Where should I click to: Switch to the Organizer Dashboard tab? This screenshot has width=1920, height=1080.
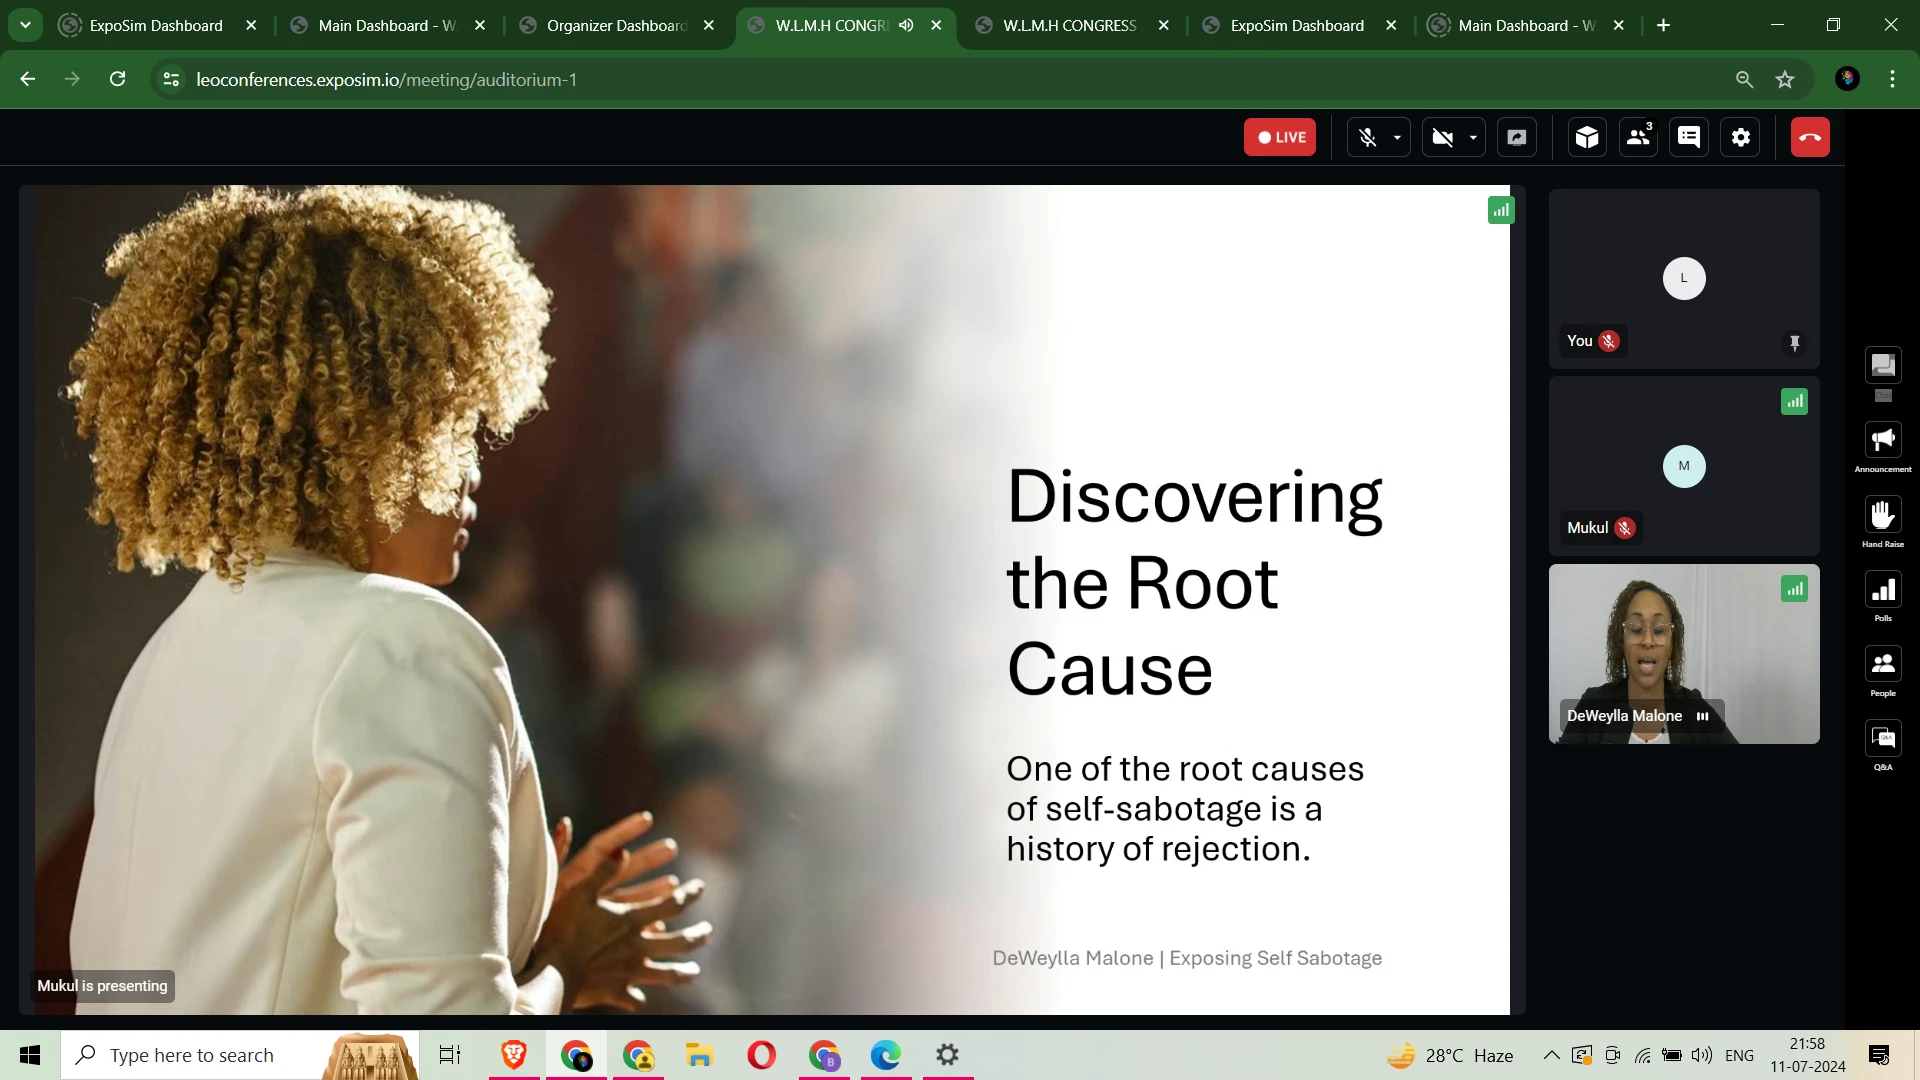tap(616, 25)
